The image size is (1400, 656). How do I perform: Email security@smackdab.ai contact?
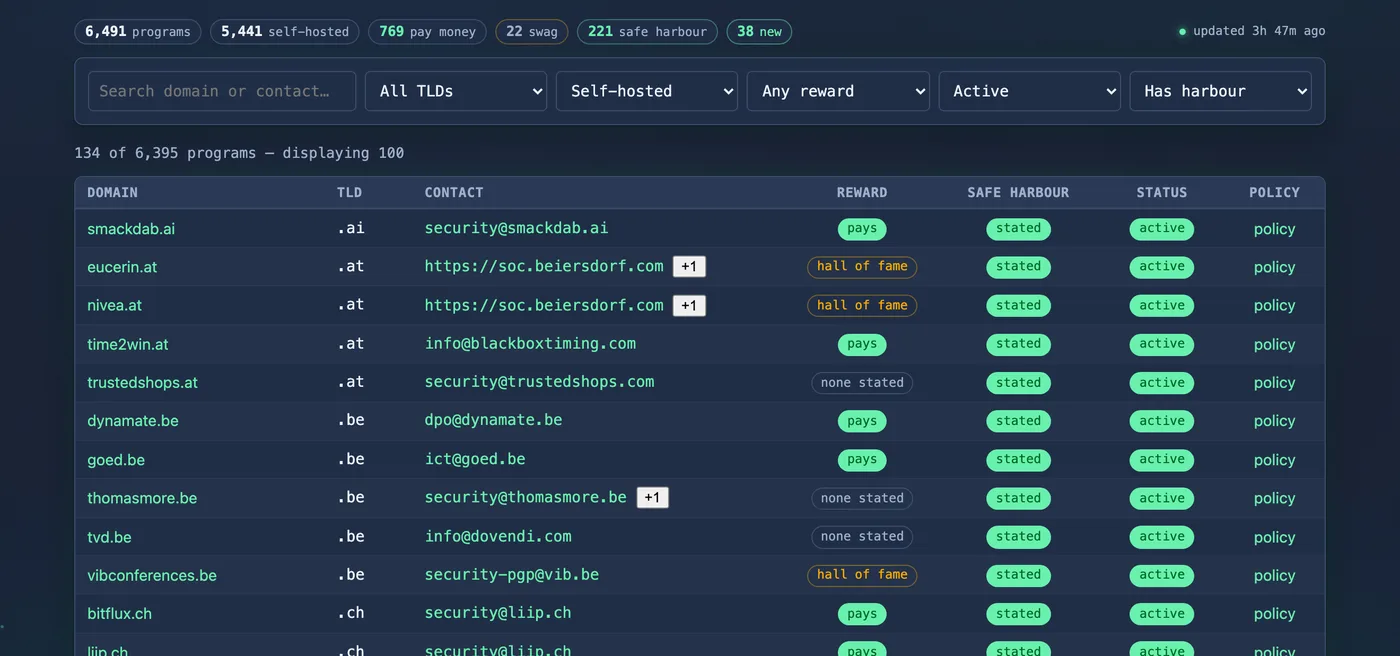click(x=517, y=228)
